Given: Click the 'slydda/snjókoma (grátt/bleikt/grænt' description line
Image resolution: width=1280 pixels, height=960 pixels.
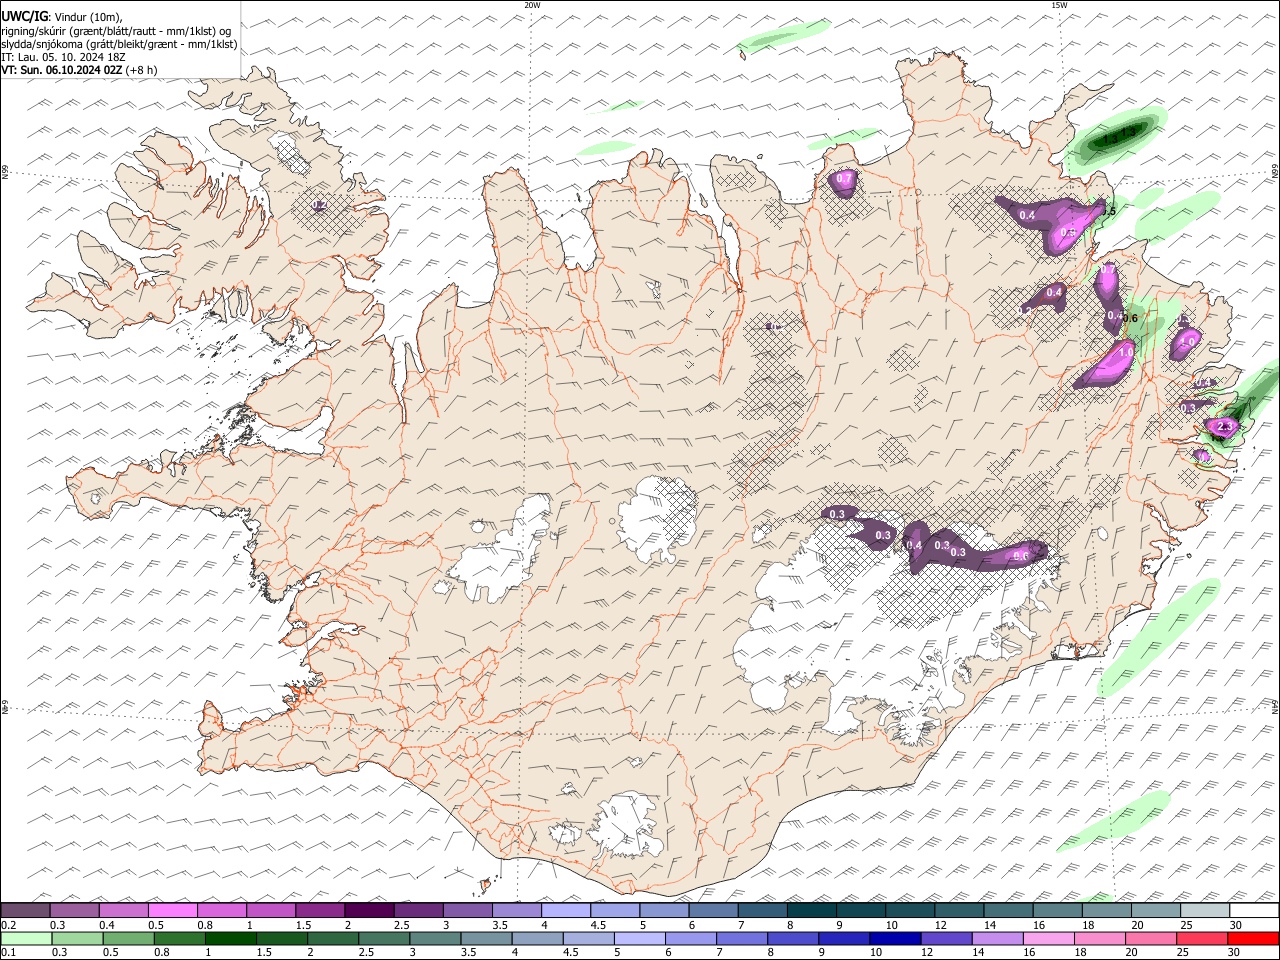Looking at the screenshot, I should (119, 44).
